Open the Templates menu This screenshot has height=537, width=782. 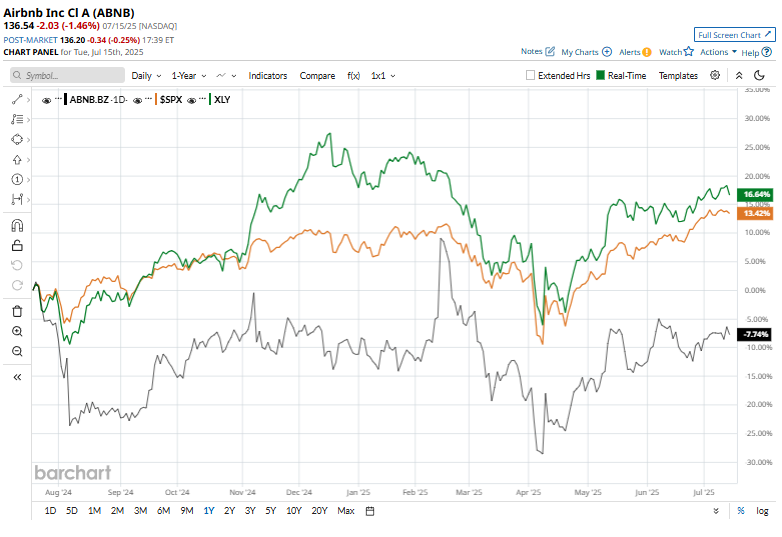point(678,76)
